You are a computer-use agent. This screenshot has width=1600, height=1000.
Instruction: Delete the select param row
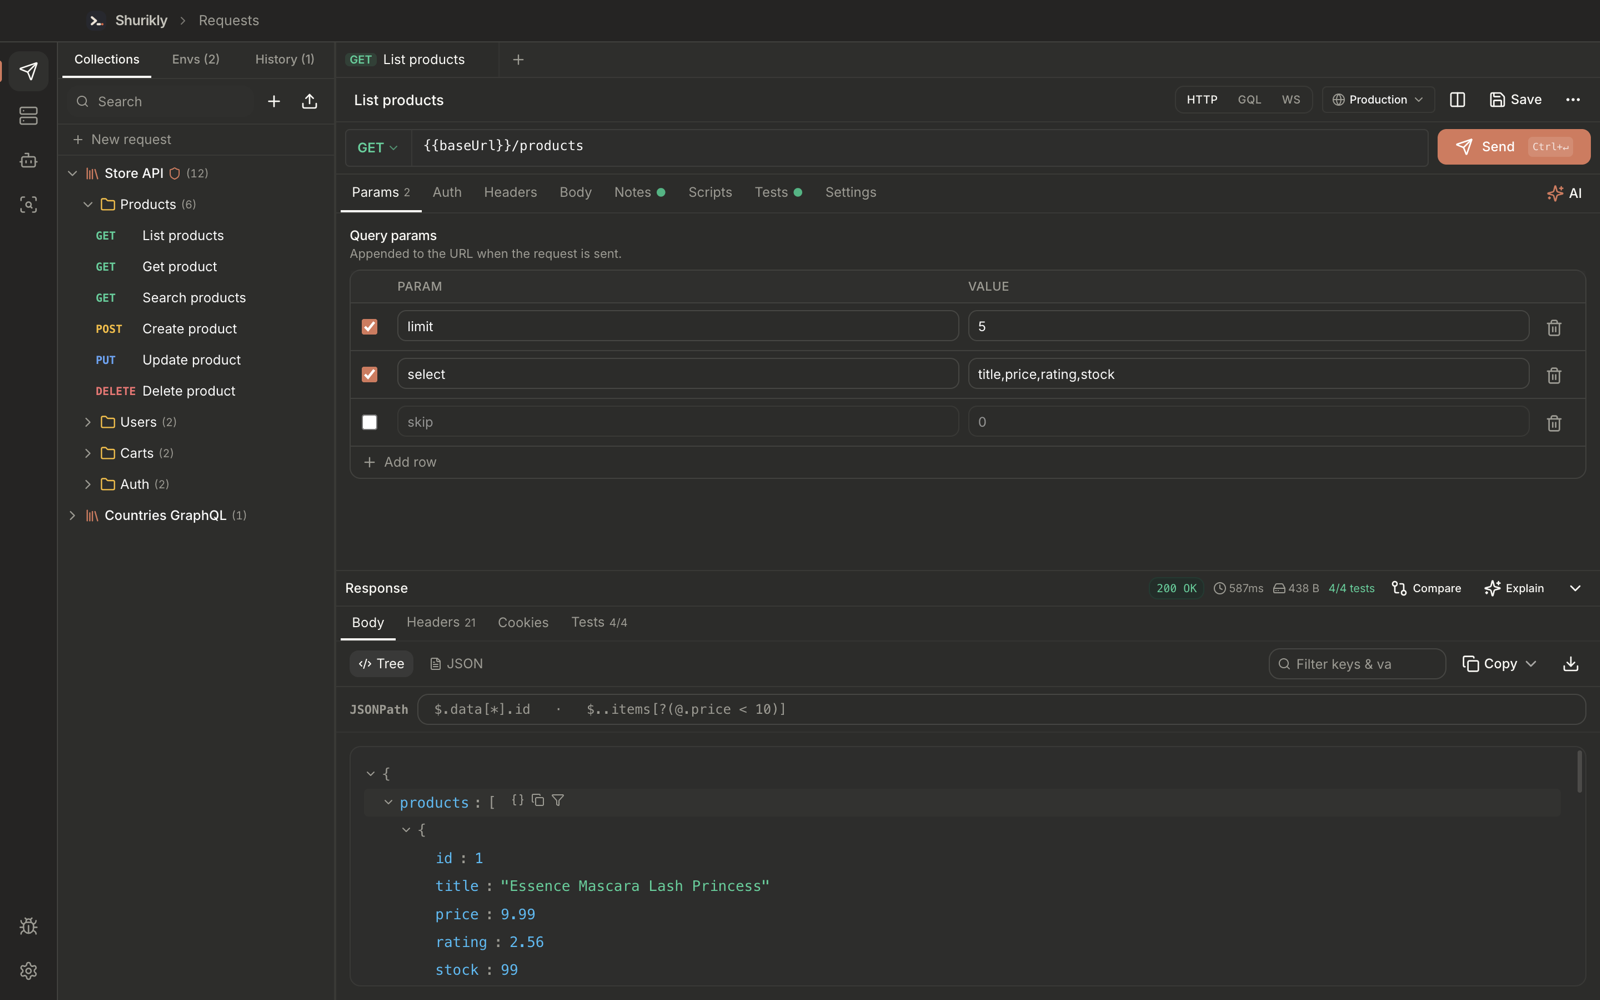[x=1554, y=375]
